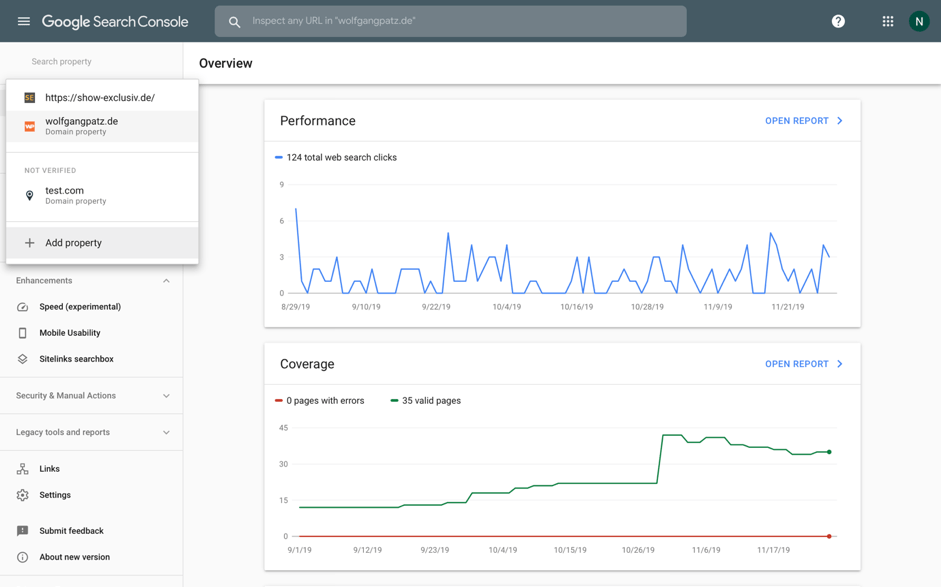Select test.com unverified property
941x587 pixels.
pyautogui.click(x=102, y=195)
